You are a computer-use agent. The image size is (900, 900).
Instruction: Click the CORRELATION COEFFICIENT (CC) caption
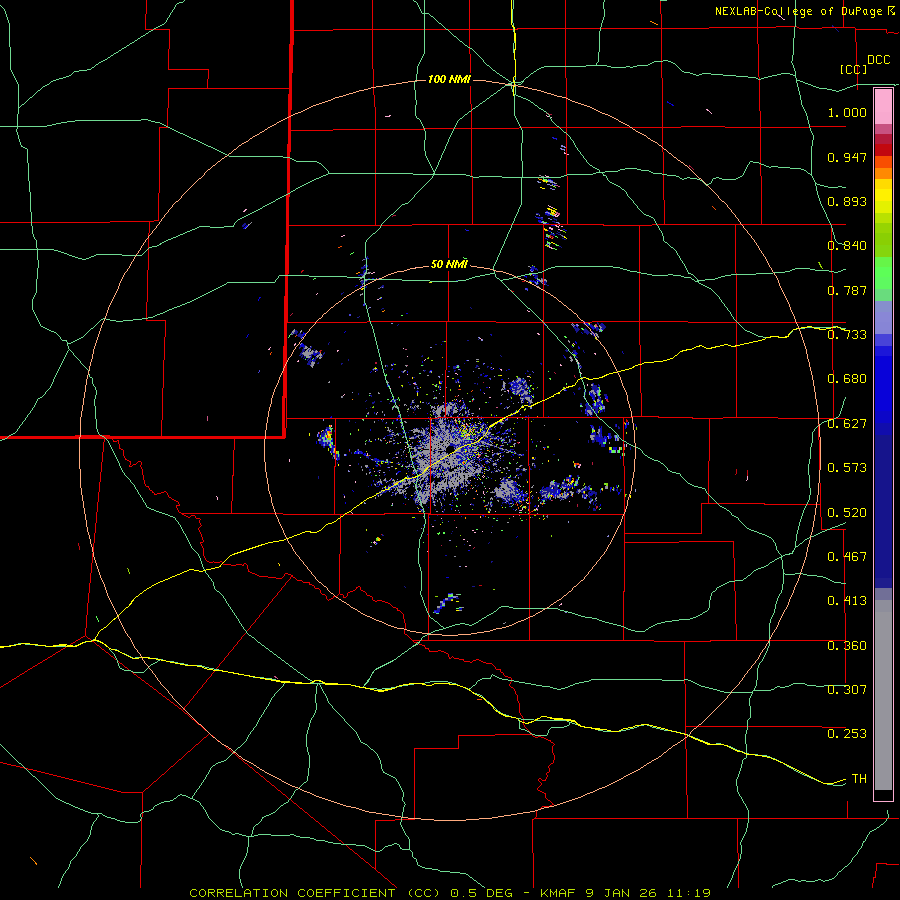(315, 893)
